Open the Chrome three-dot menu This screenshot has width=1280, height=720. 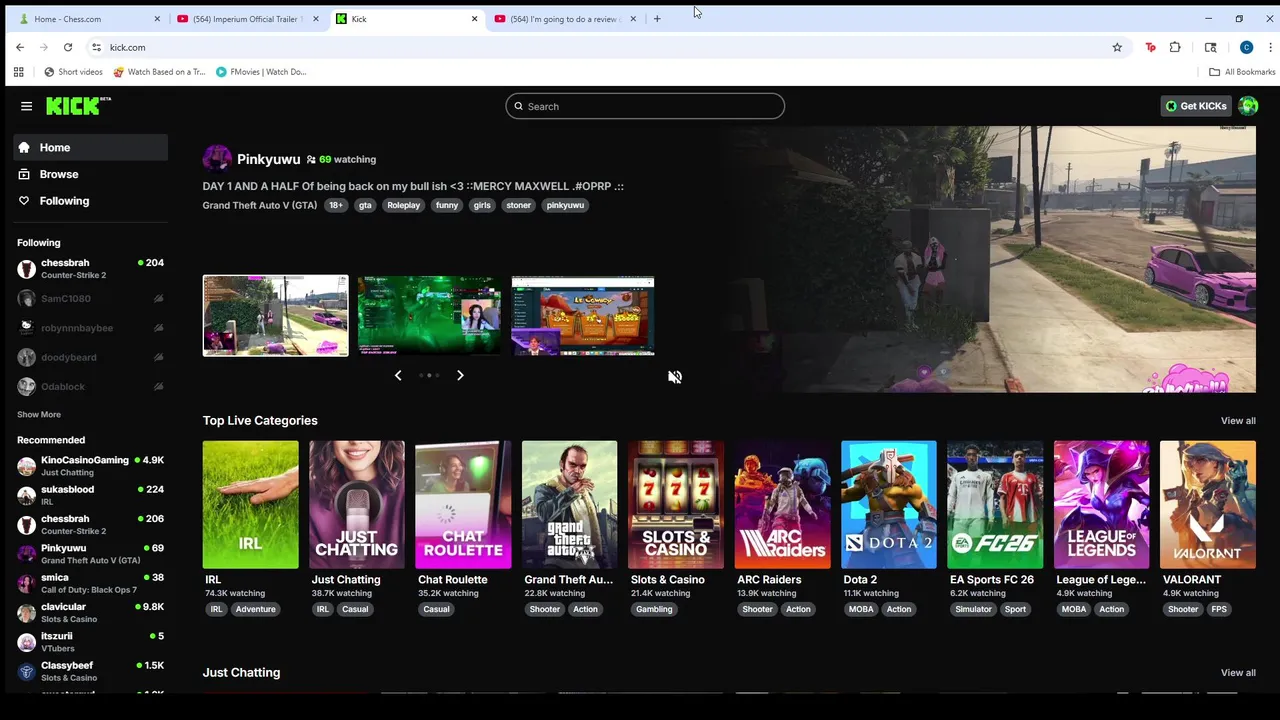click(1270, 47)
